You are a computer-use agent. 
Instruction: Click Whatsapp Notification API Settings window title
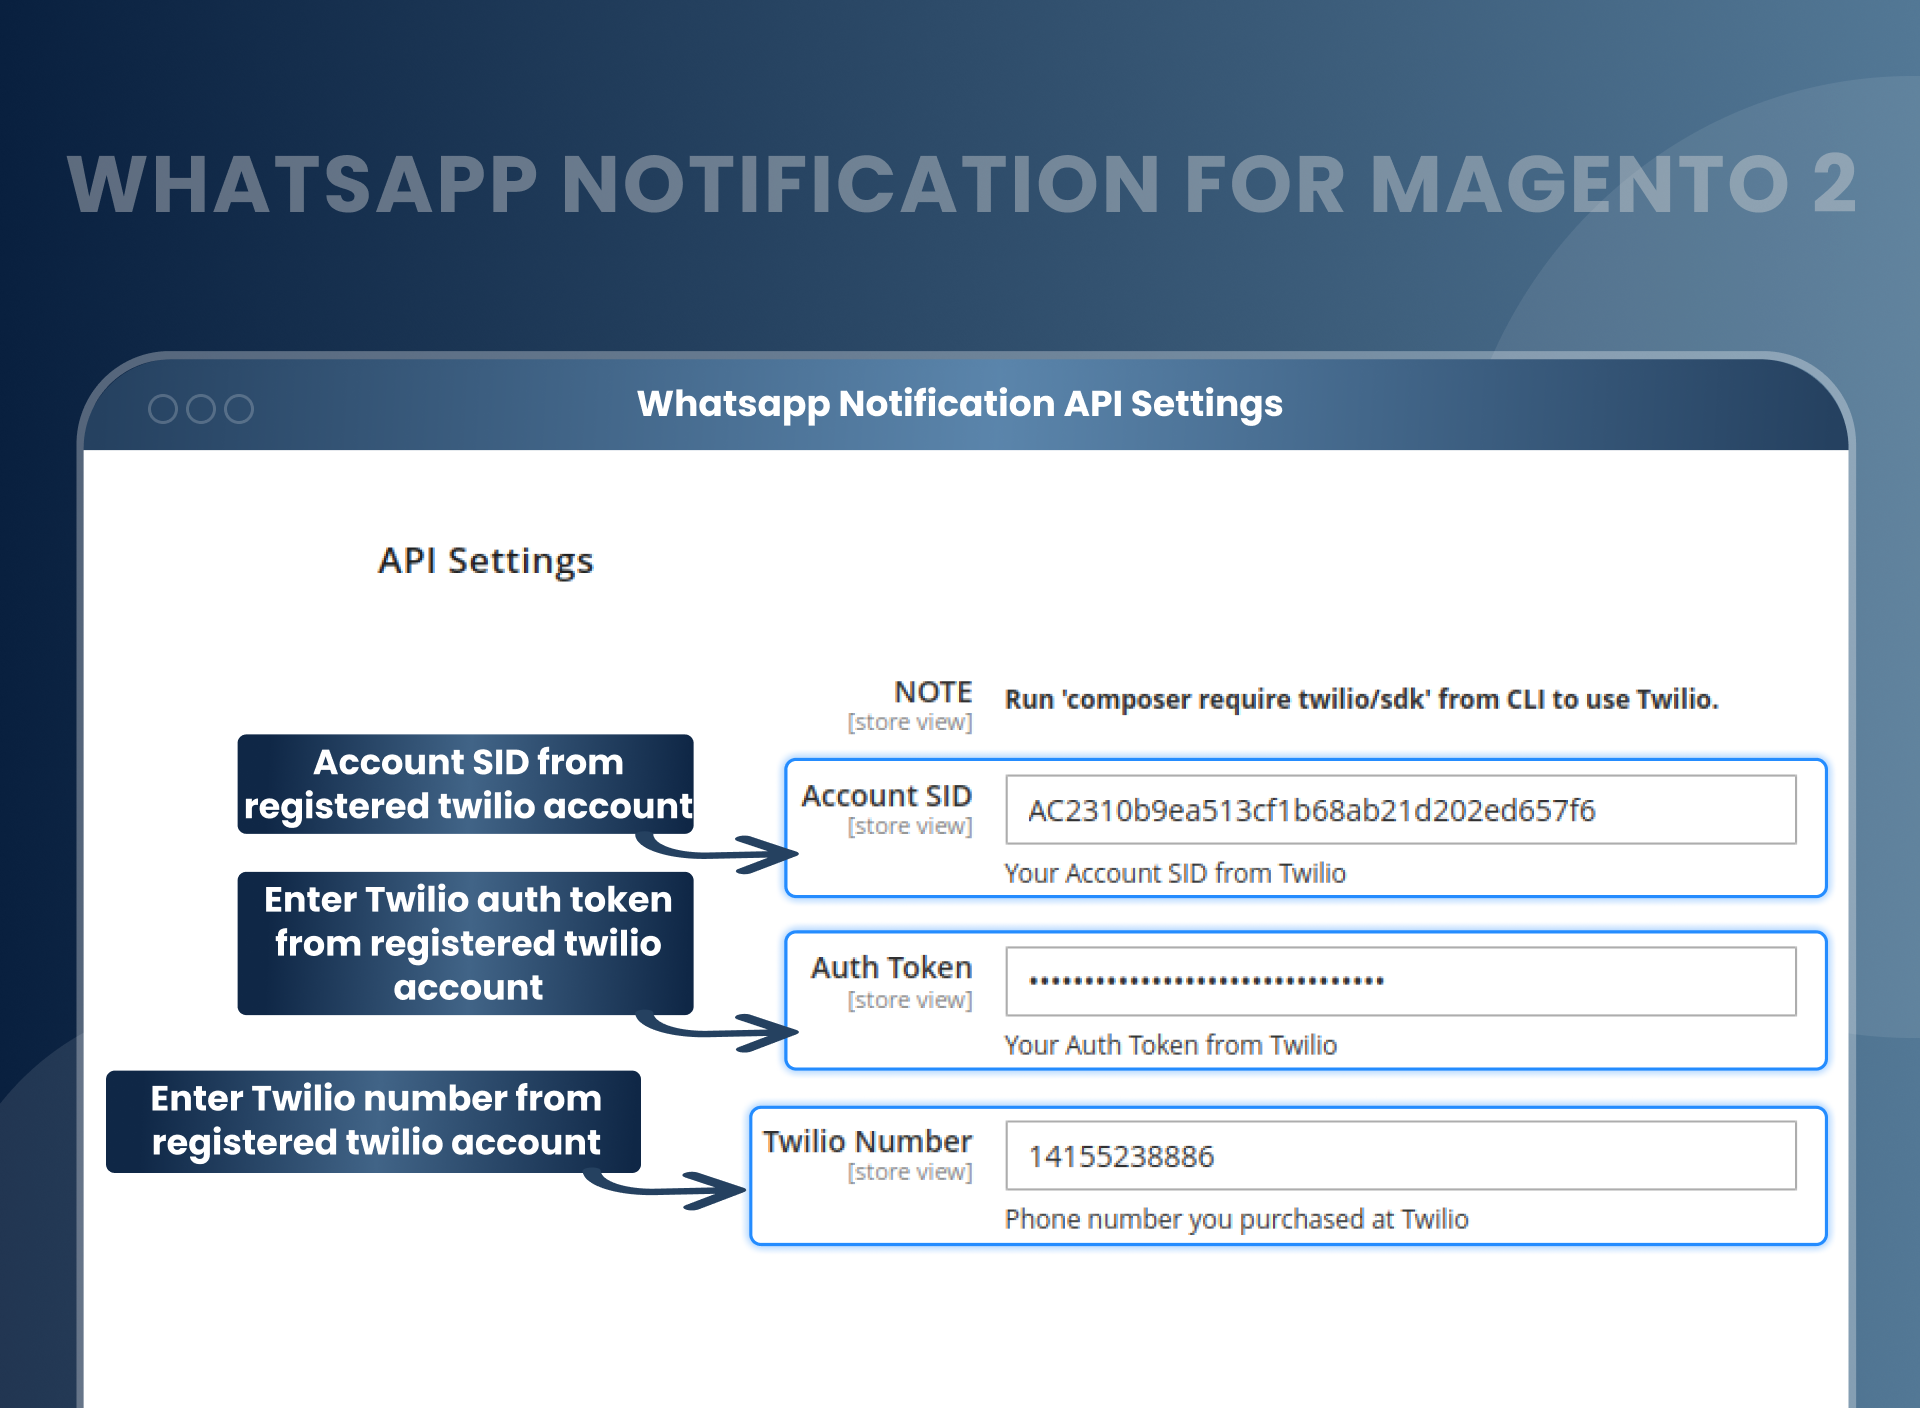point(960,404)
